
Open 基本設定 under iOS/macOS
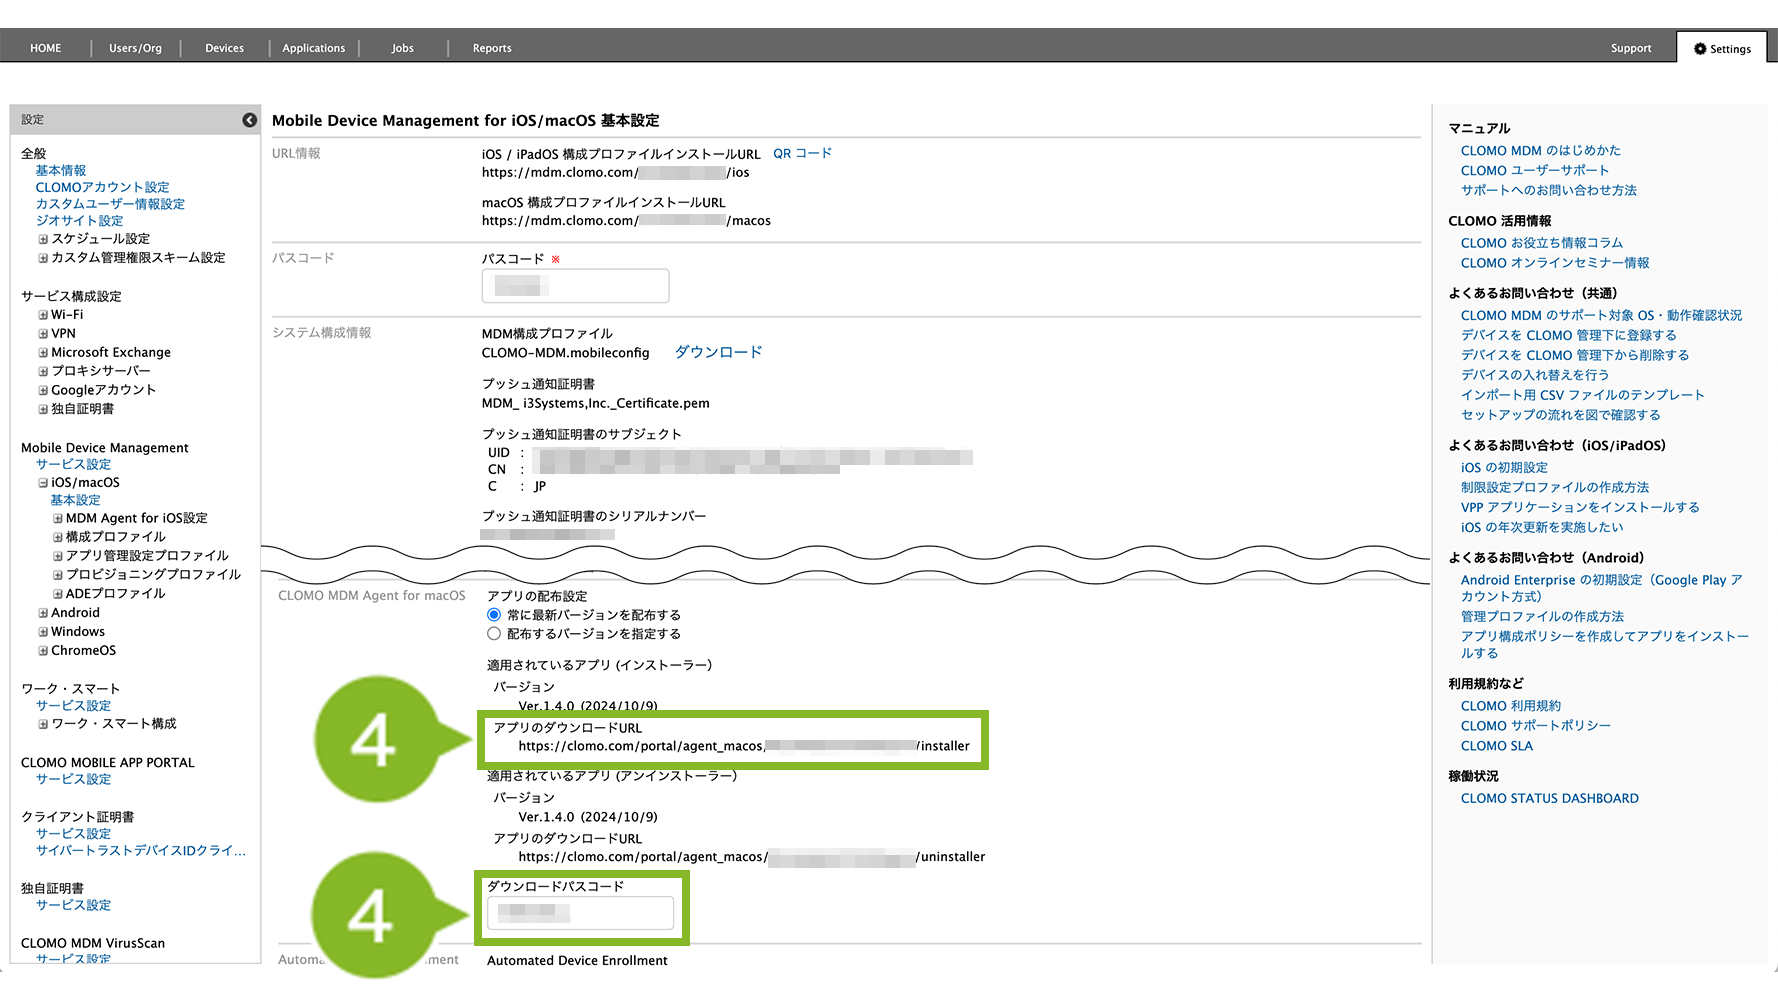76,501
